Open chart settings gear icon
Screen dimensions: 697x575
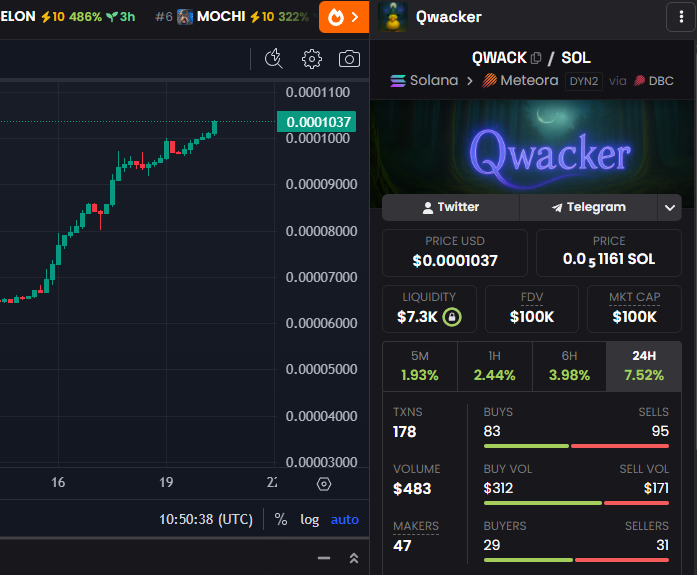pyautogui.click(x=312, y=59)
